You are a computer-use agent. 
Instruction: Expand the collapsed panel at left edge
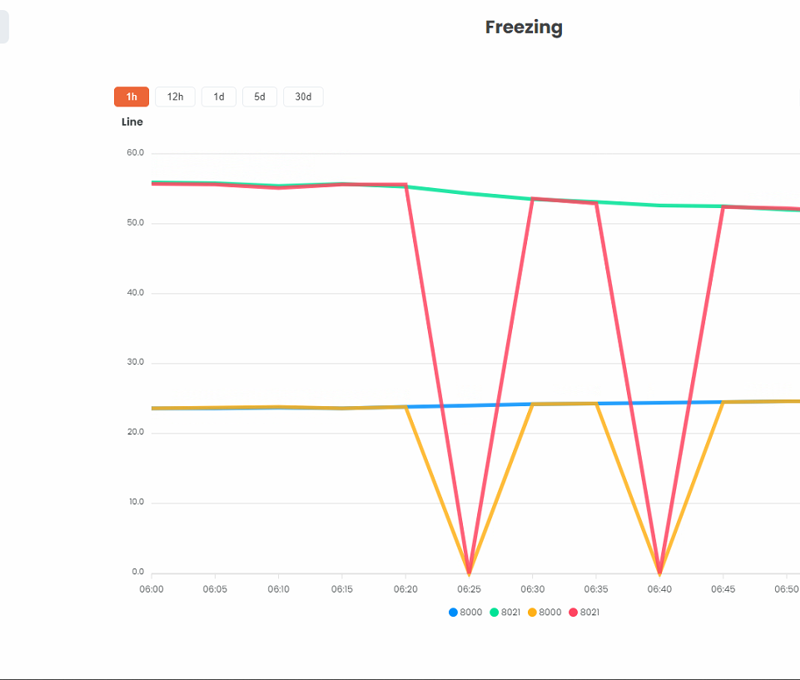[6, 27]
